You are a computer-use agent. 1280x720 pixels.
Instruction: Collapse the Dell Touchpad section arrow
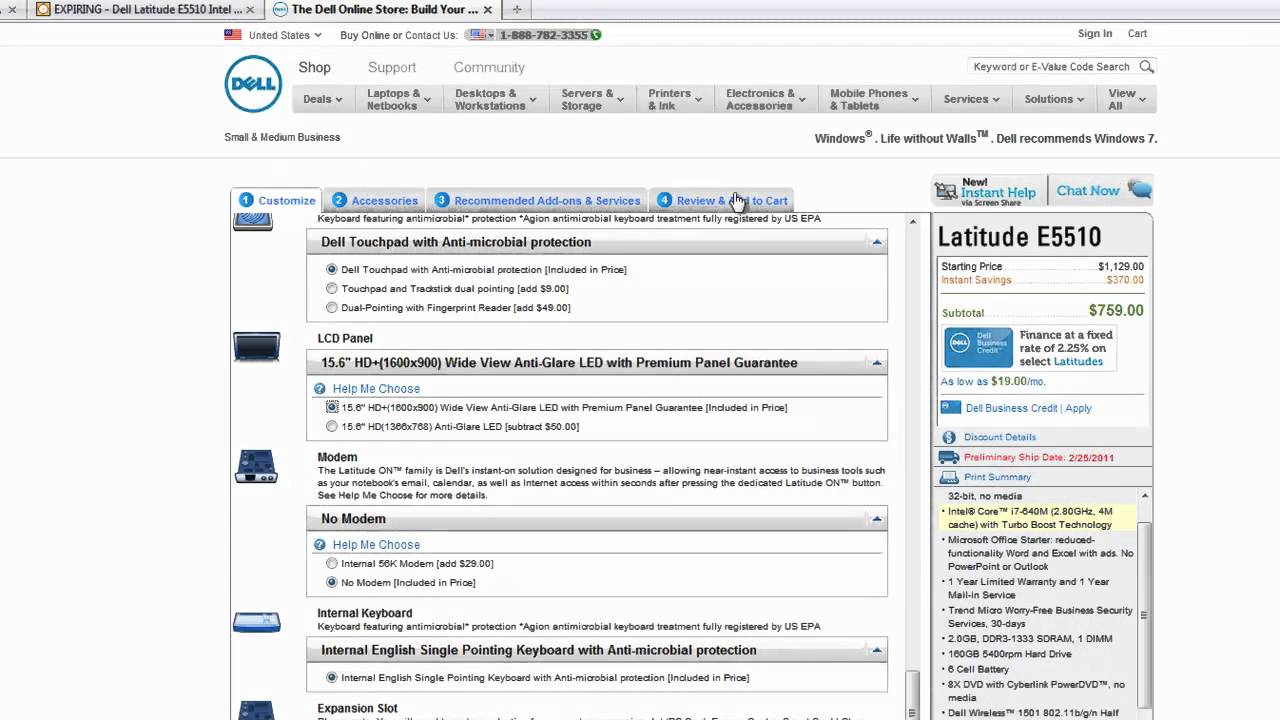point(877,242)
